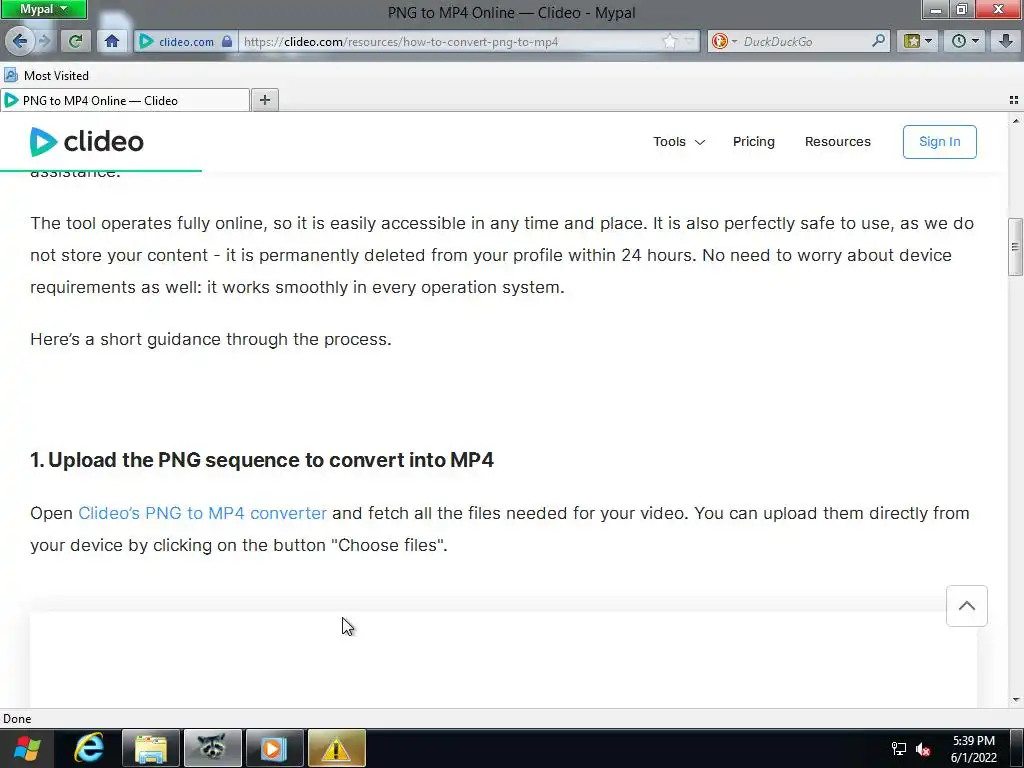Click the search magnifier icon

tap(878, 41)
